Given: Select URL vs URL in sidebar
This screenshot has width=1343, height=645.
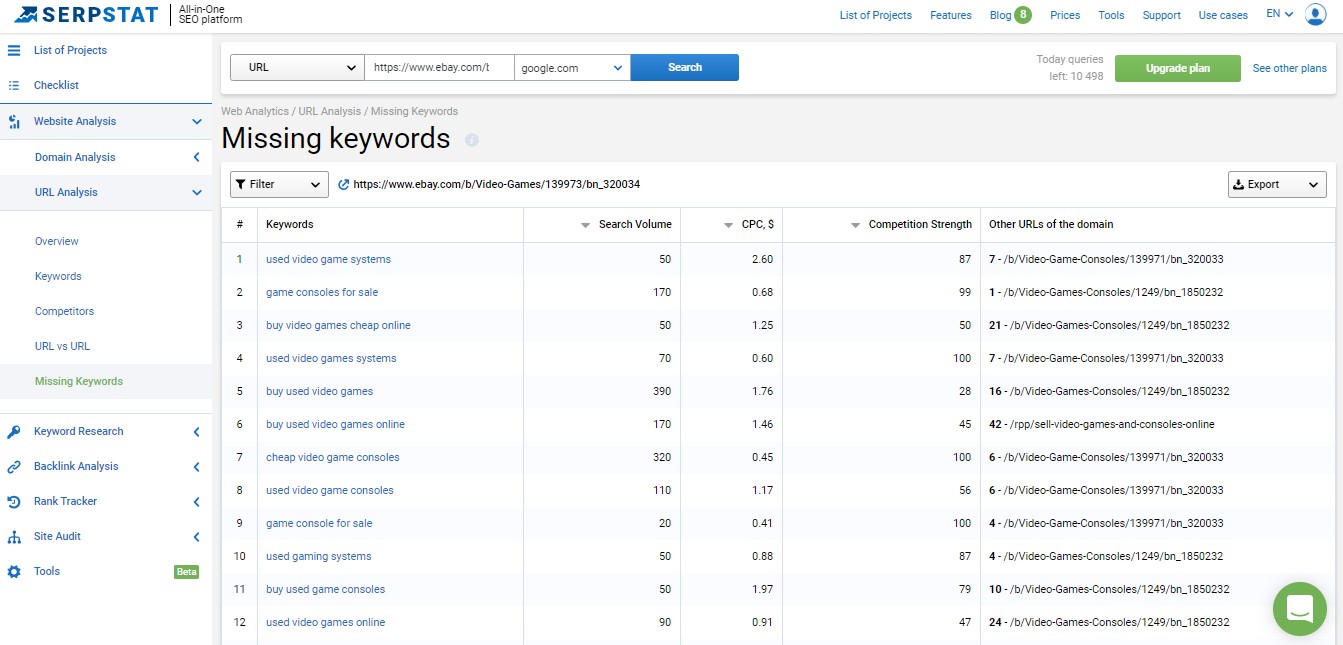Looking at the screenshot, I should tap(62, 346).
